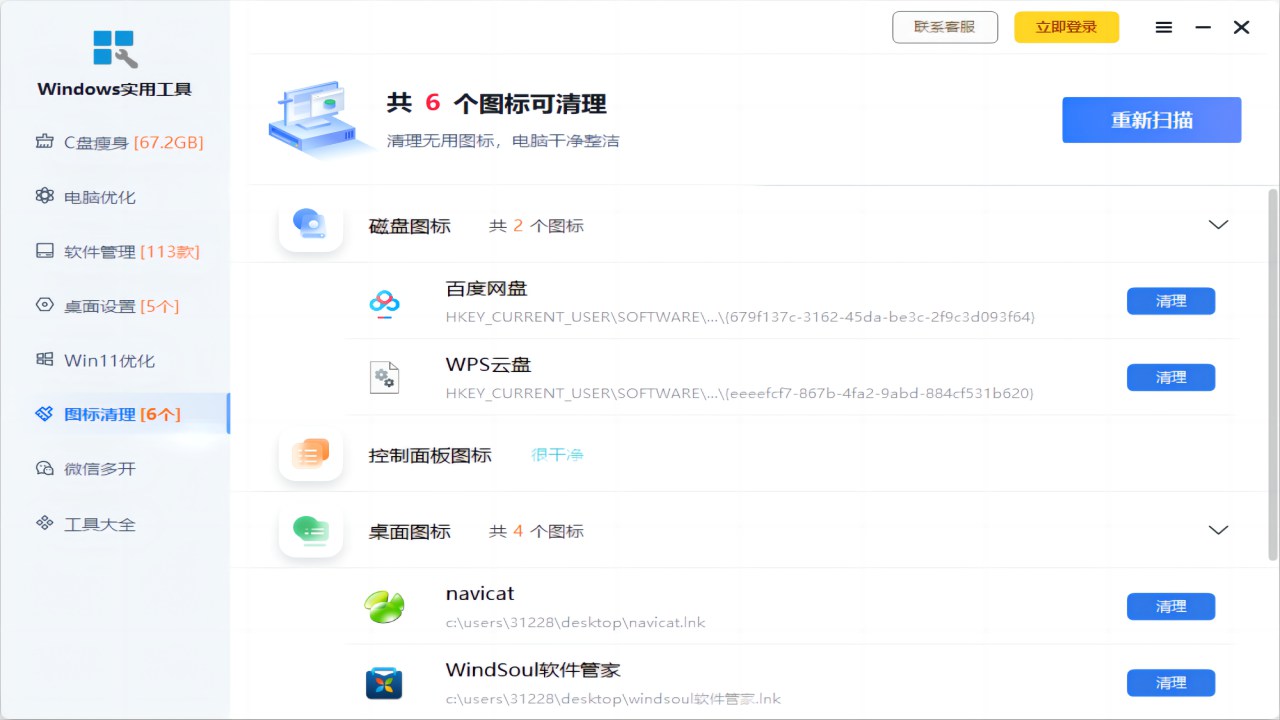The image size is (1280, 720).
Task: Click the 桌面图标 section title
Action: (410, 531)
